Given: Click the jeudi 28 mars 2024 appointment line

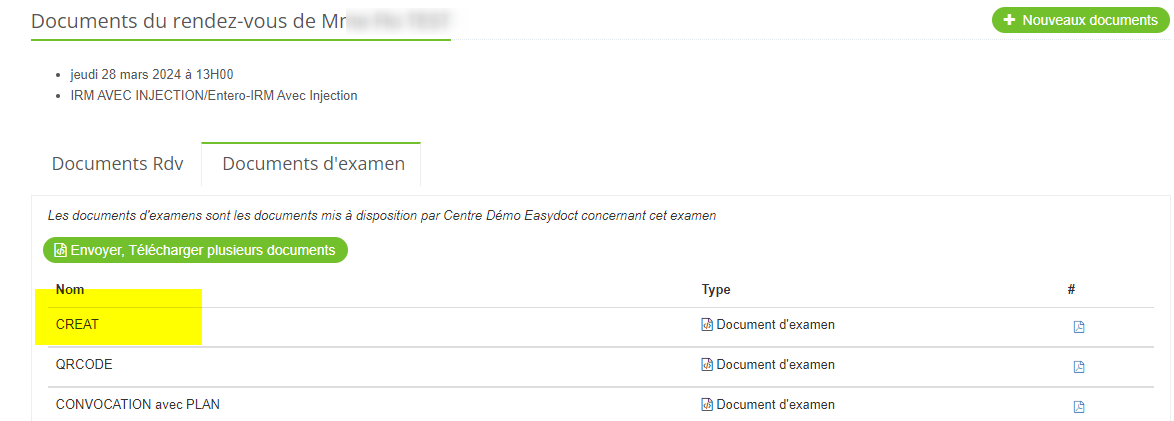Looking at the screenshot, I should click(x=152, y=75).
